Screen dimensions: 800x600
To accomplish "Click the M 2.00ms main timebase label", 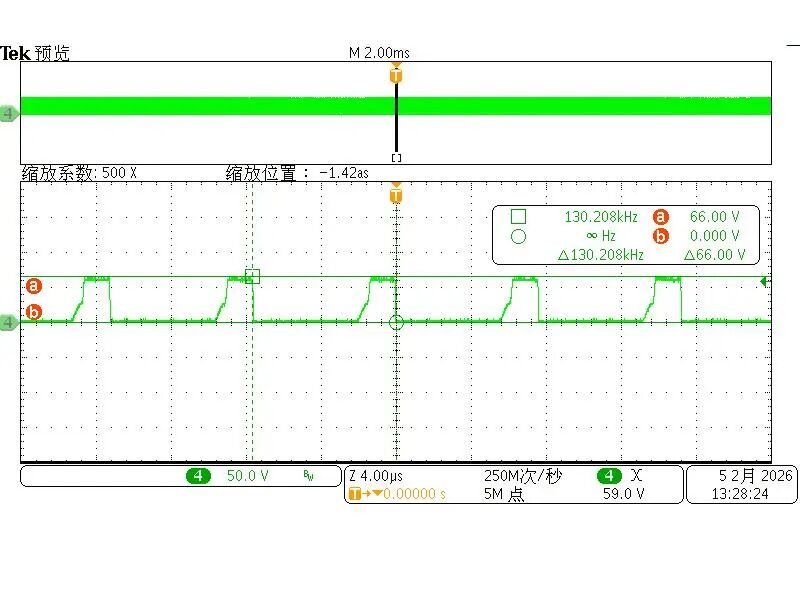I will click(x=379, y=53).
